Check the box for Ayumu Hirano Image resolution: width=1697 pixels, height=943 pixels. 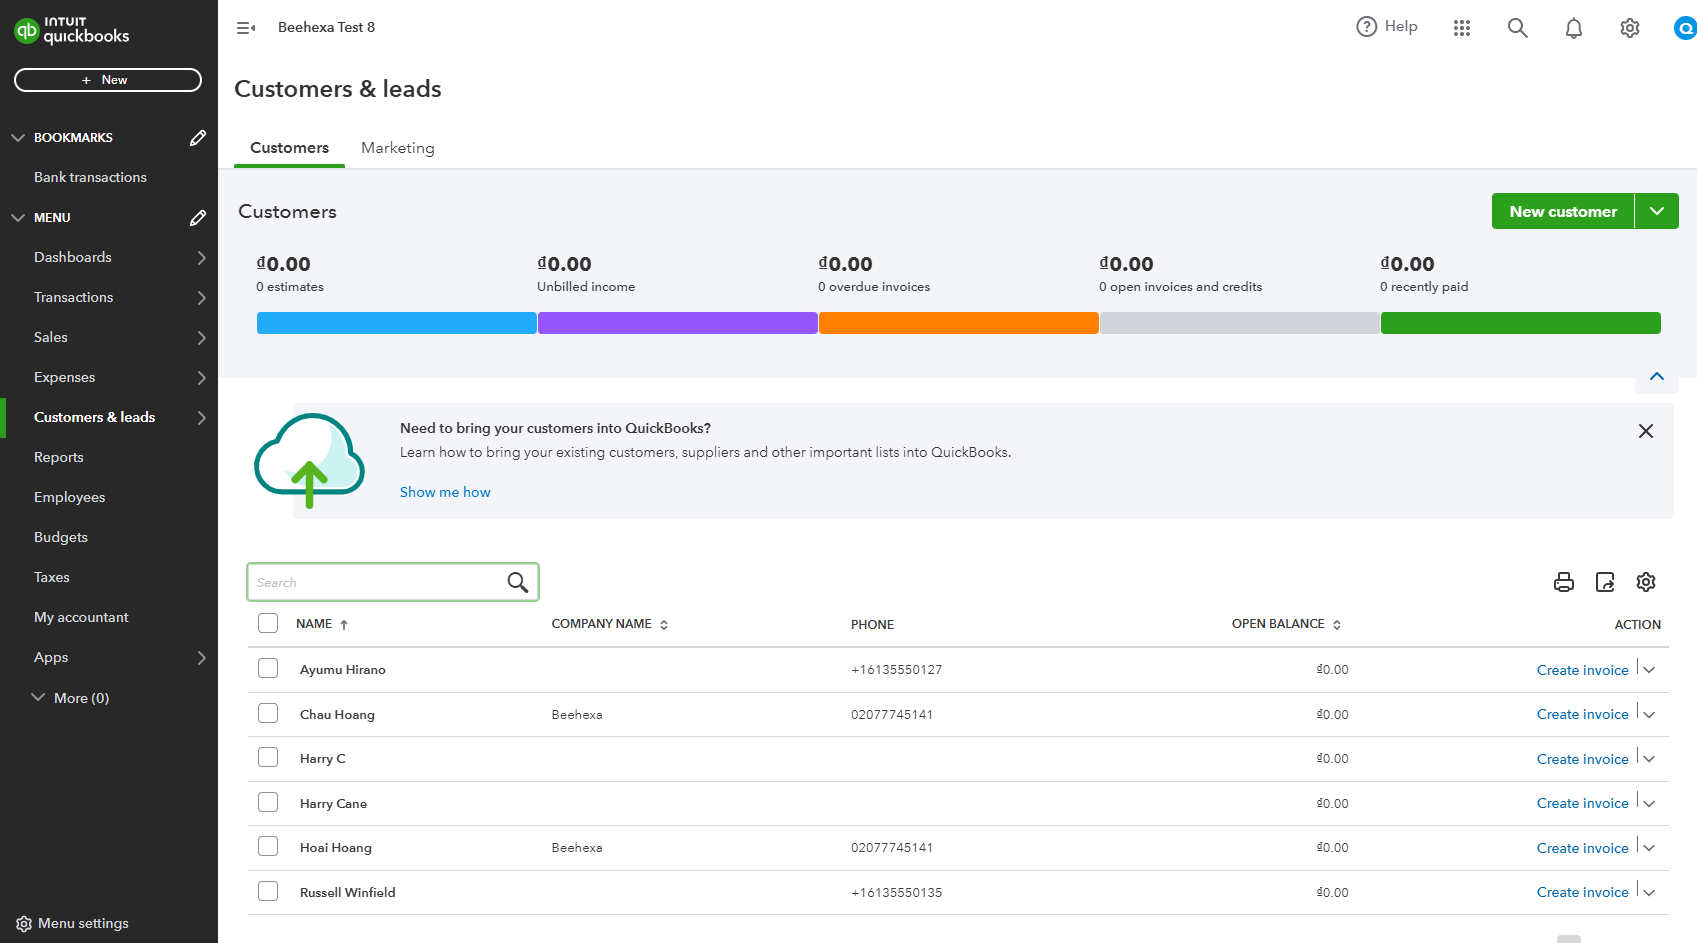click(x=268, y=668)
